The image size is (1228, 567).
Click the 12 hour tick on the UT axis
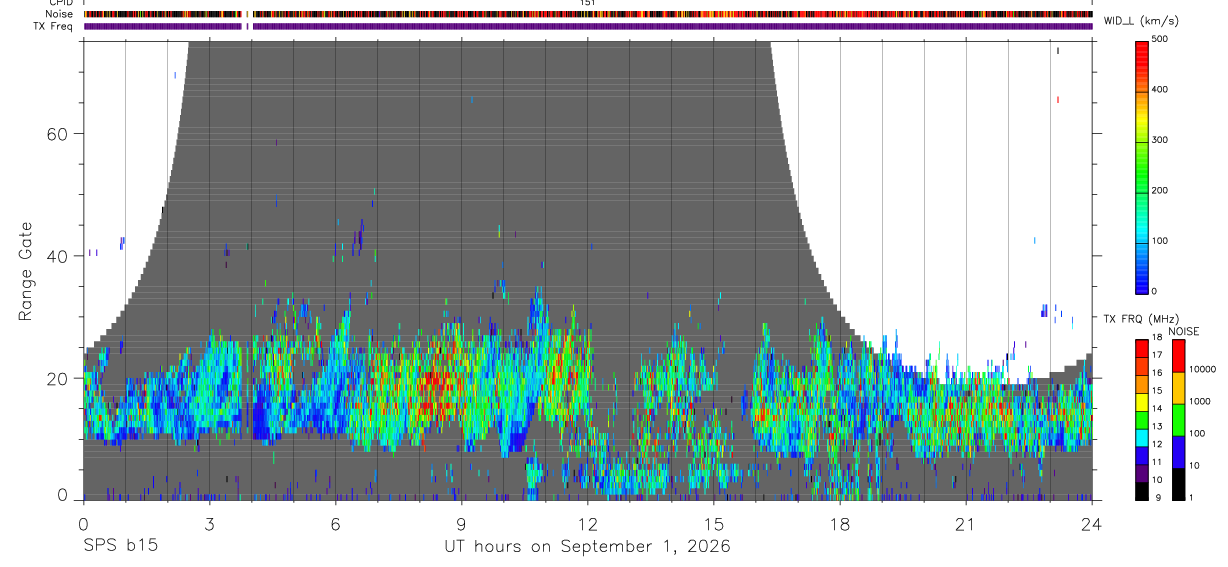click(x=587, y=521)
